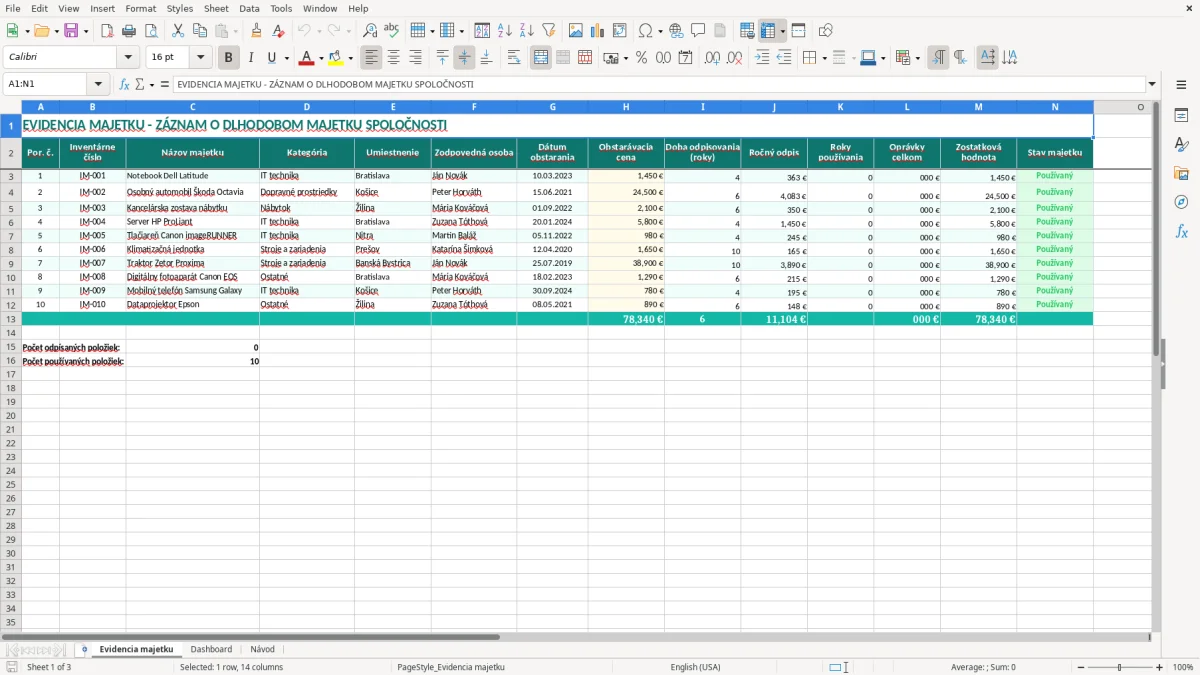Expand the Name Box dropdown arrow
This screenshot has width=1200, height=675.
pyautogui.click(x=97, y=84)
